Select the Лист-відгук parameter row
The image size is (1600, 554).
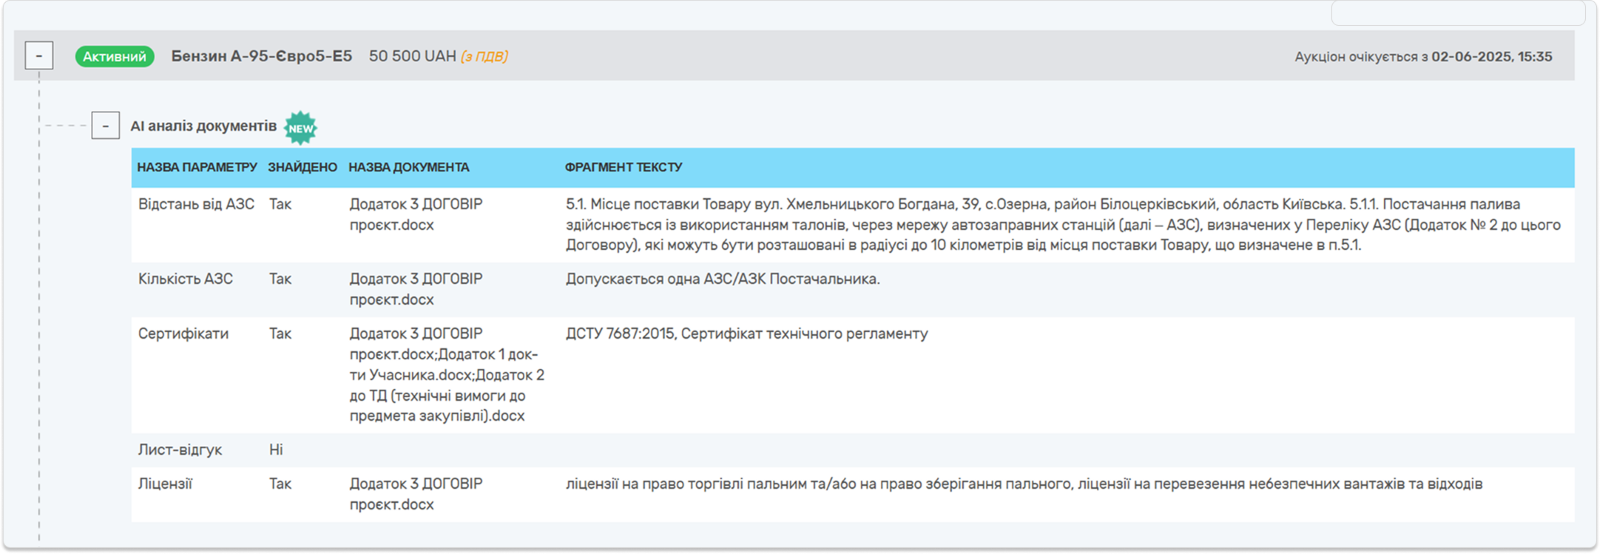[x=180, y=450]
